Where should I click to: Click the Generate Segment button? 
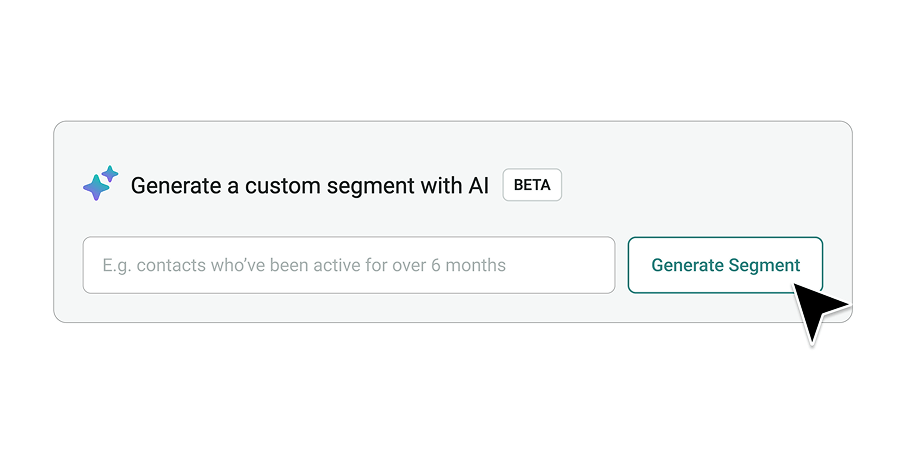point(725,265)
